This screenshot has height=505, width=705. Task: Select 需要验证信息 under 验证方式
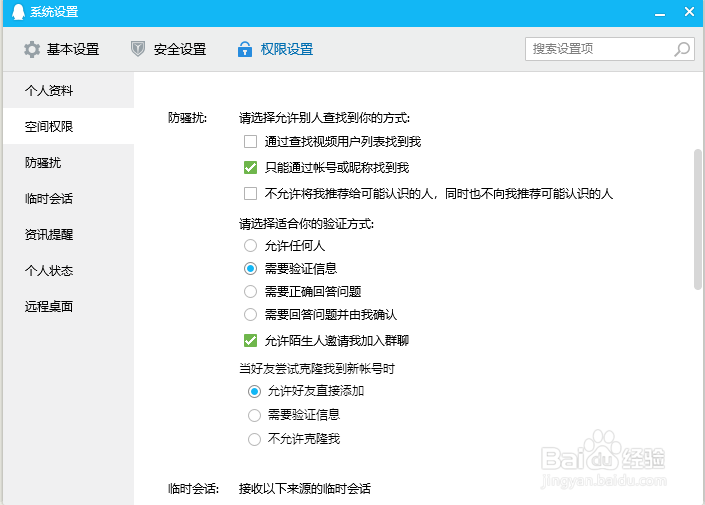pos(250,268)
